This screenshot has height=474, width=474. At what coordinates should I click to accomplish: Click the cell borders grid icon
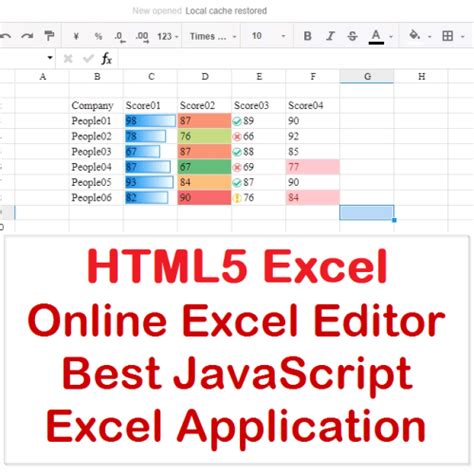pyautogui.click(x=447, y=36)
